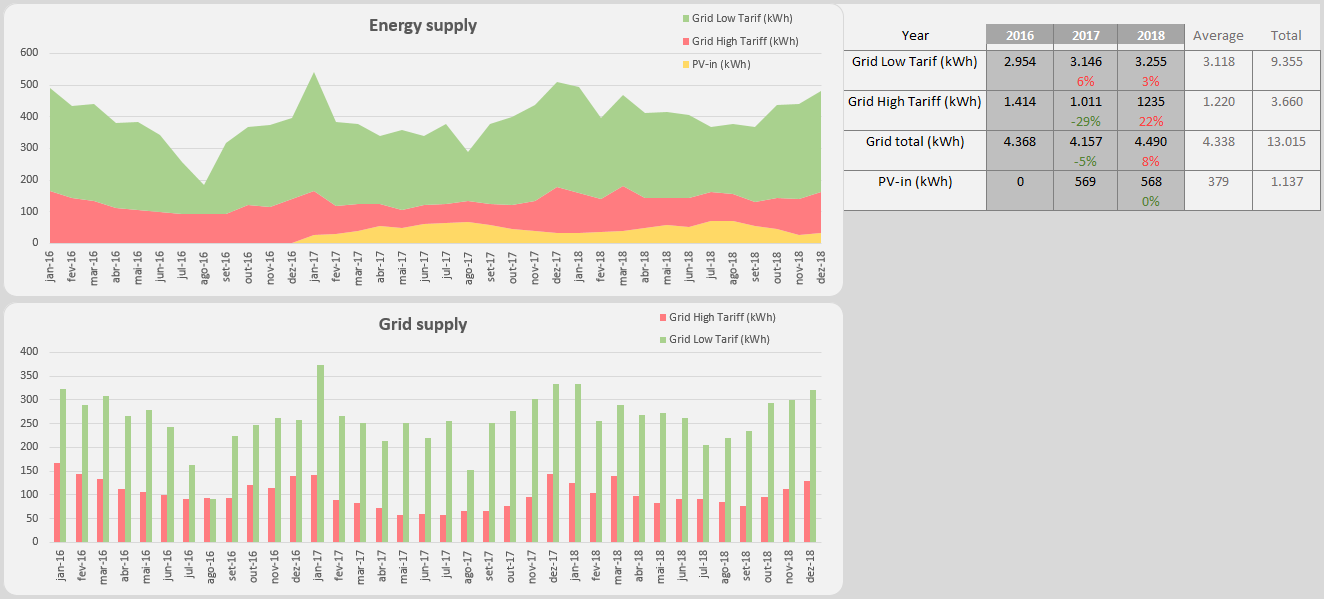Click red Grid High Tariff swatch in Energy supply legend
This screenshot has width=1324, height=599.
pos(685,41)
